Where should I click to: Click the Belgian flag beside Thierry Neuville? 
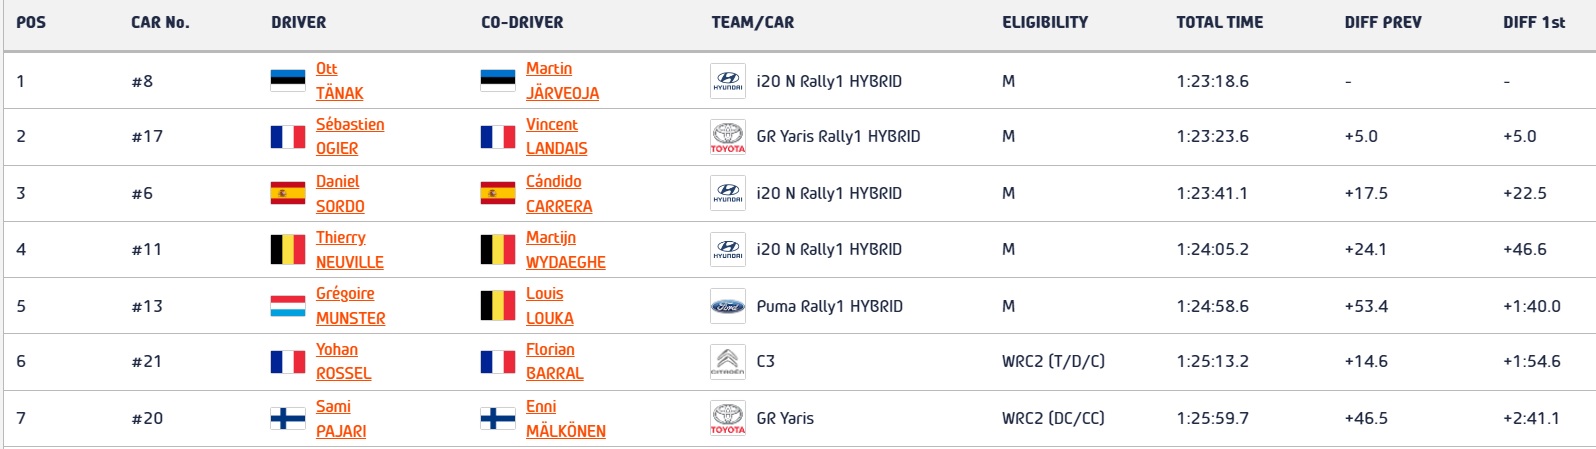(x=288, y=249)
